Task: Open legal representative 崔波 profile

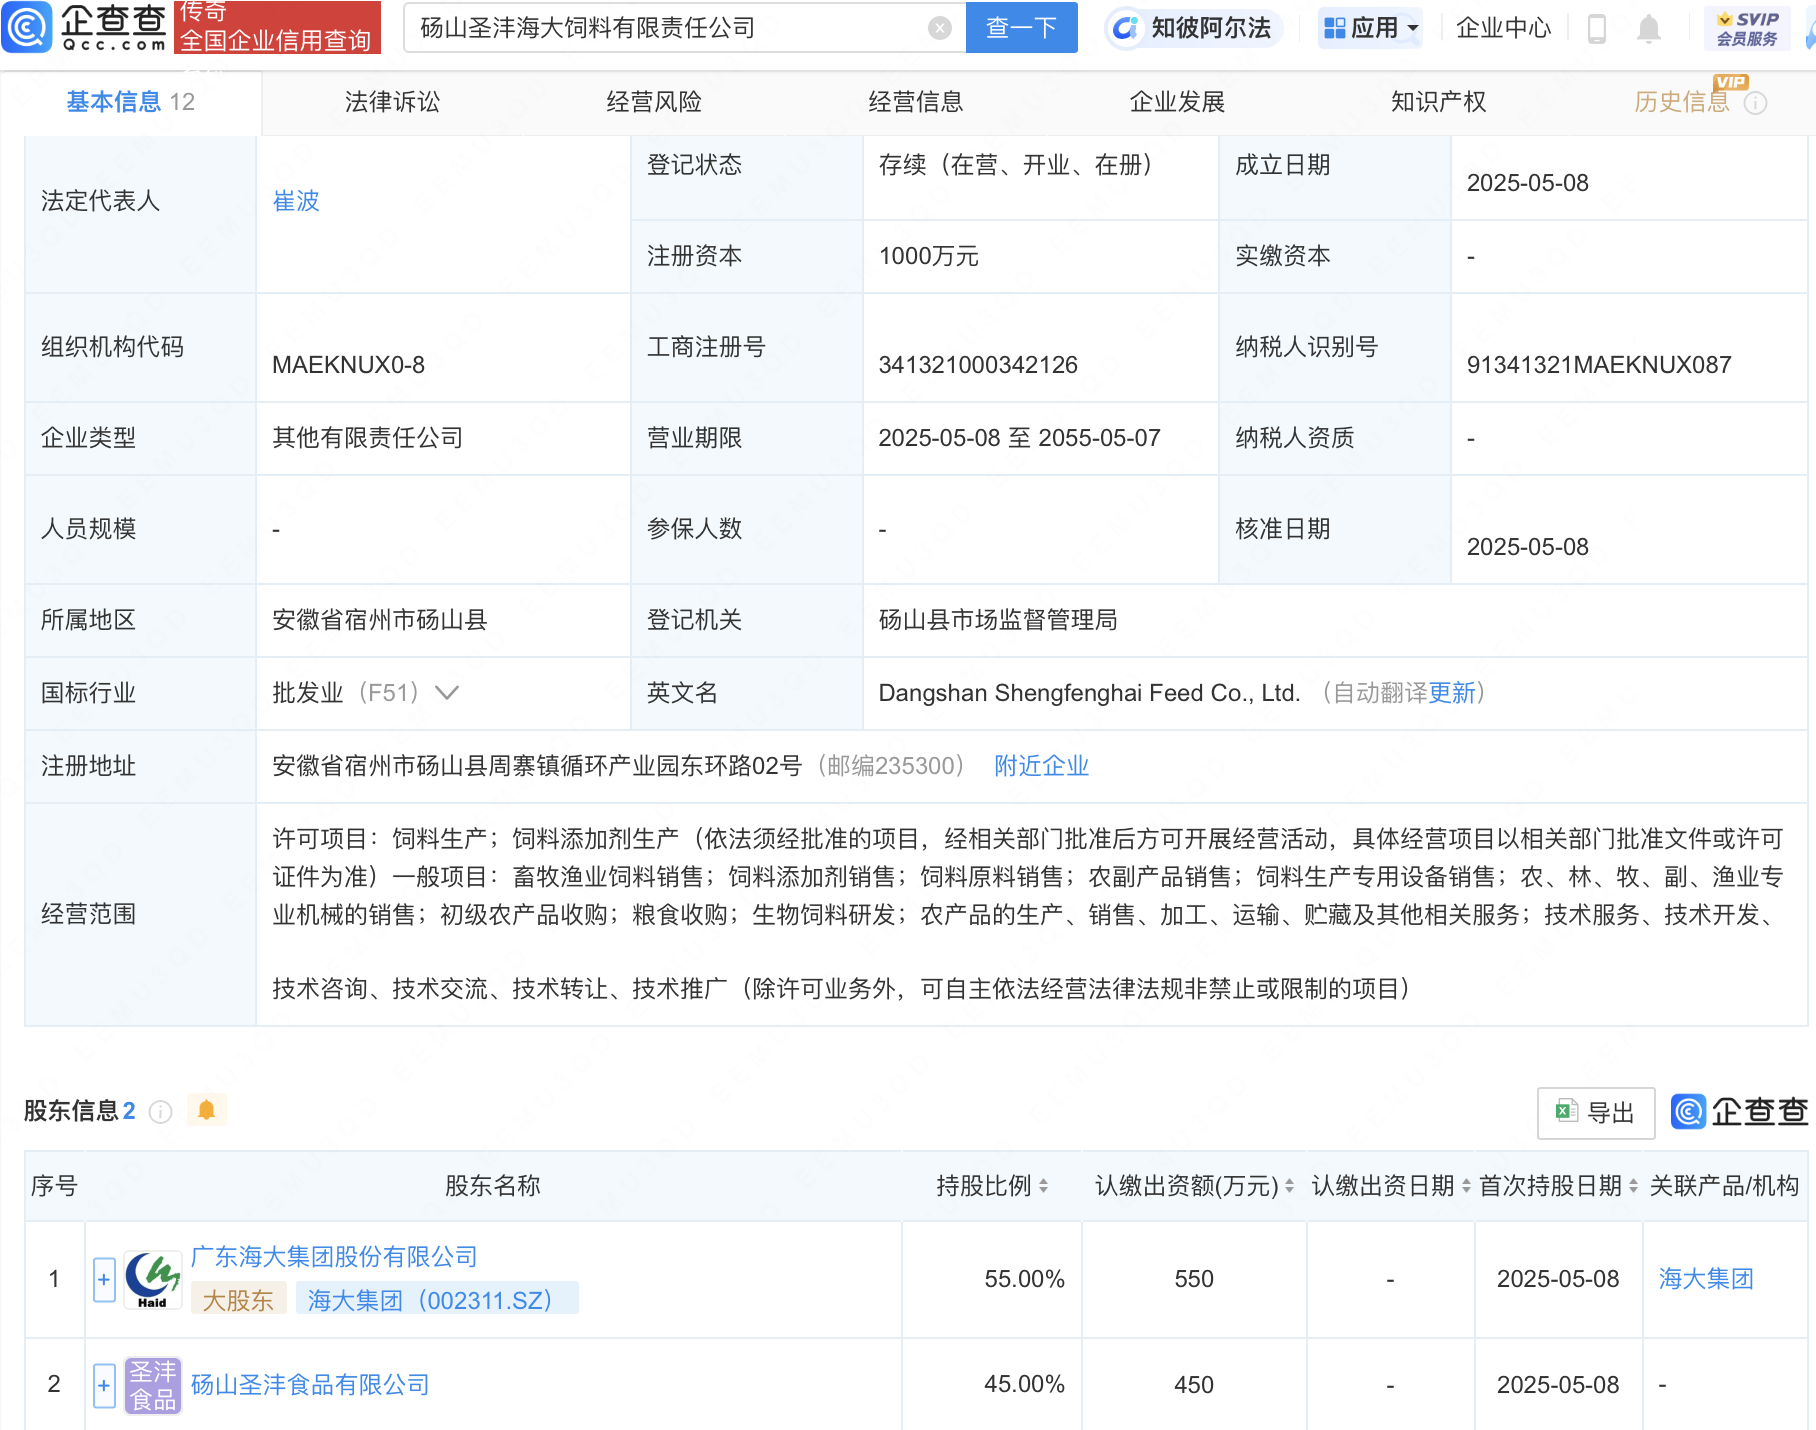Action: point(296,201)
